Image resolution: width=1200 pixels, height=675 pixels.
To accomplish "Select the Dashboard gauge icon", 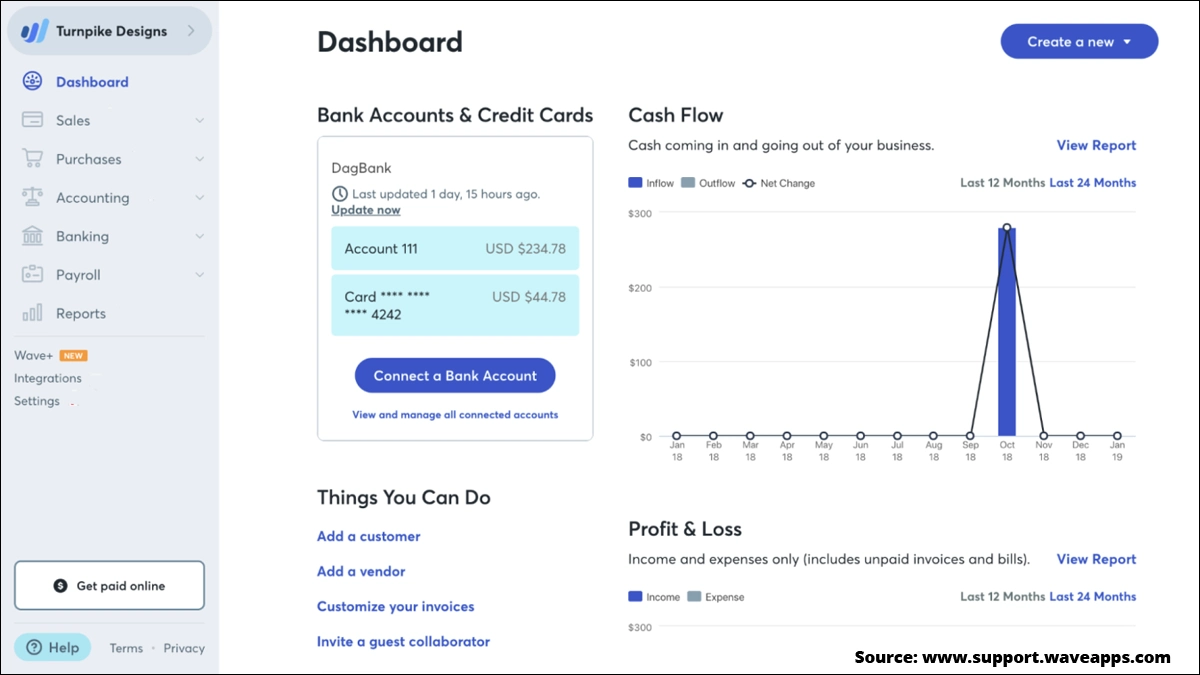I will click(x=32, y=82).
